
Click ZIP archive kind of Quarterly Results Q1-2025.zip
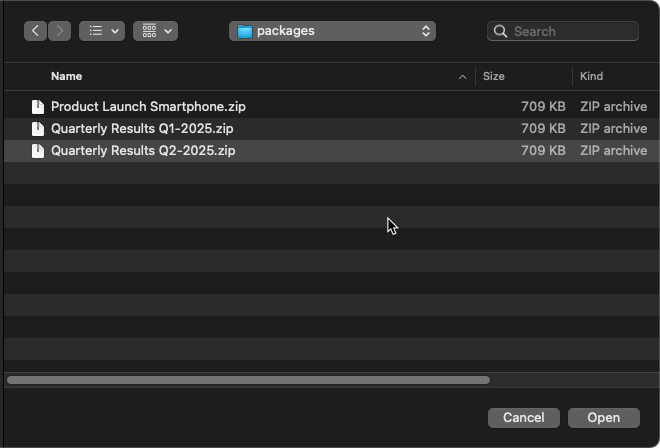coord(613,128)
